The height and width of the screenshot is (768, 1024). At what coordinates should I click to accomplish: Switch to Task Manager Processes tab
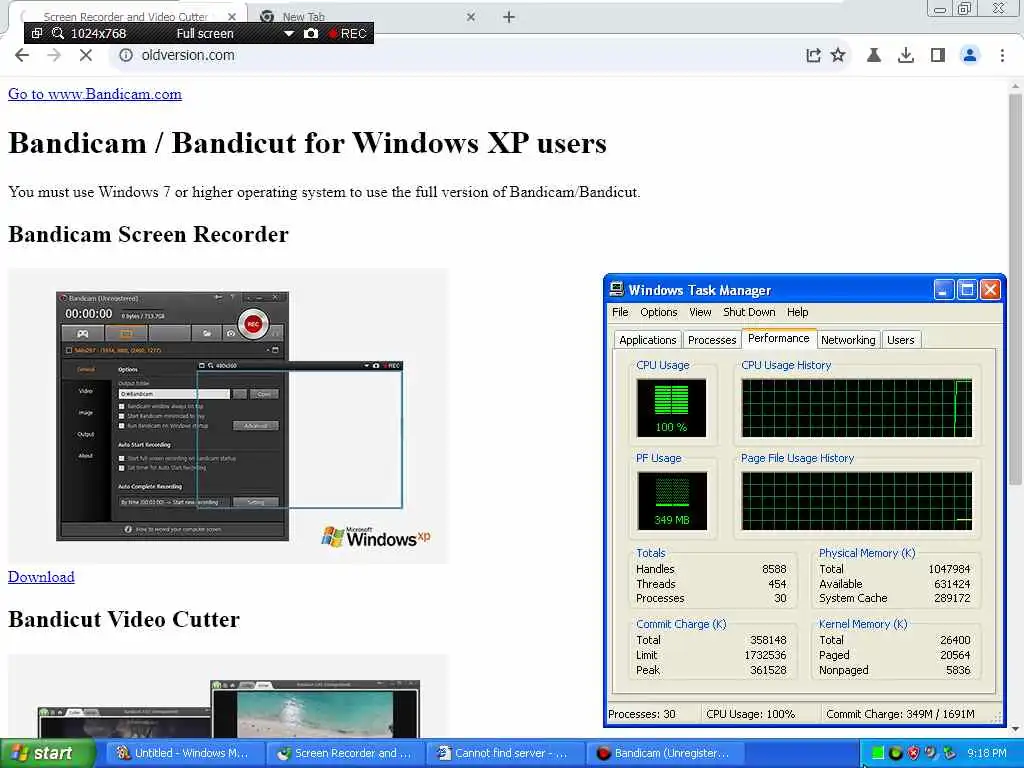[712, 340]
